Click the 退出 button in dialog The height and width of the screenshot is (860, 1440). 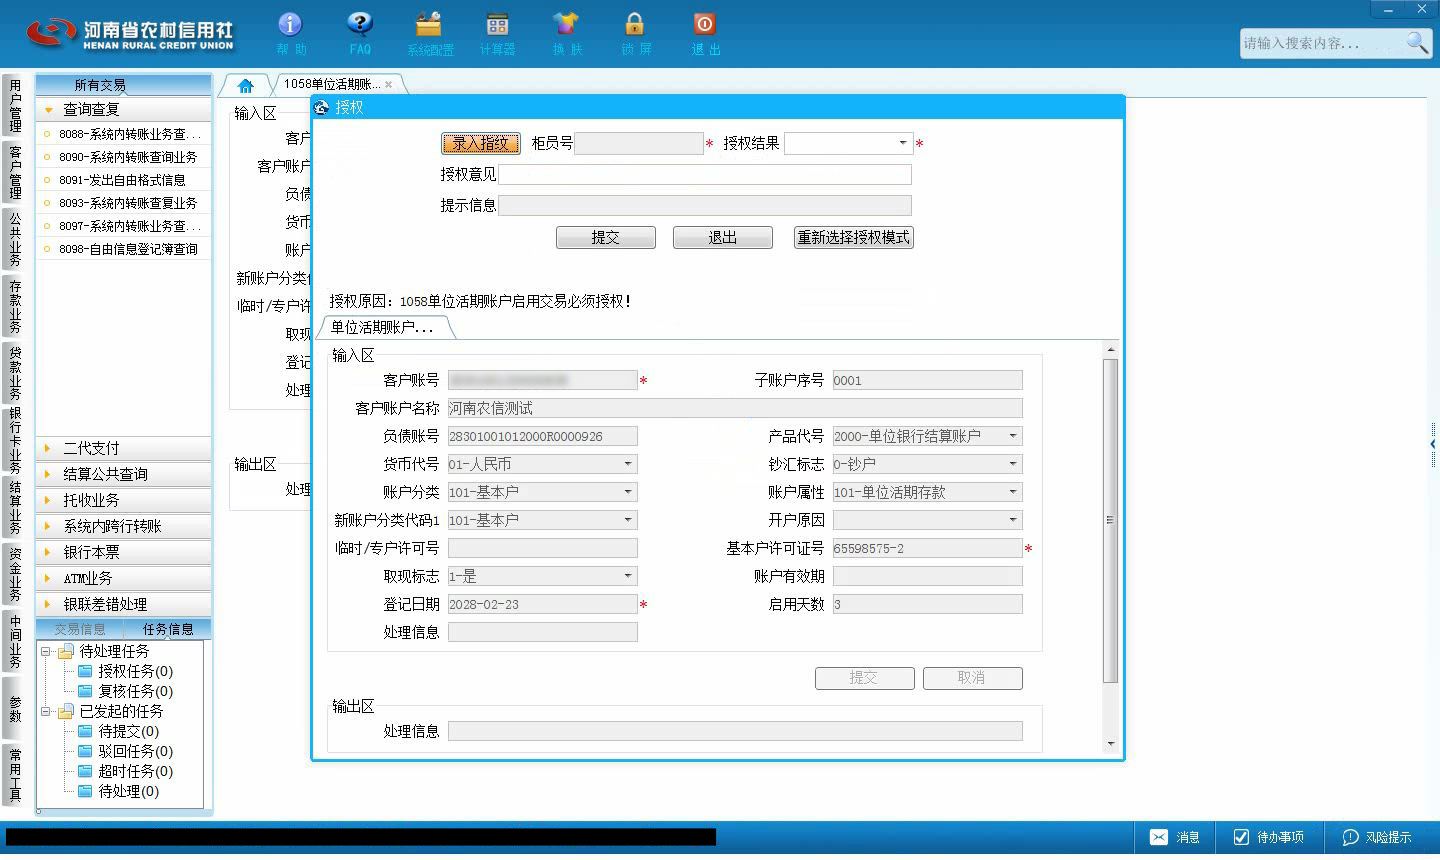tap(723, 237)
